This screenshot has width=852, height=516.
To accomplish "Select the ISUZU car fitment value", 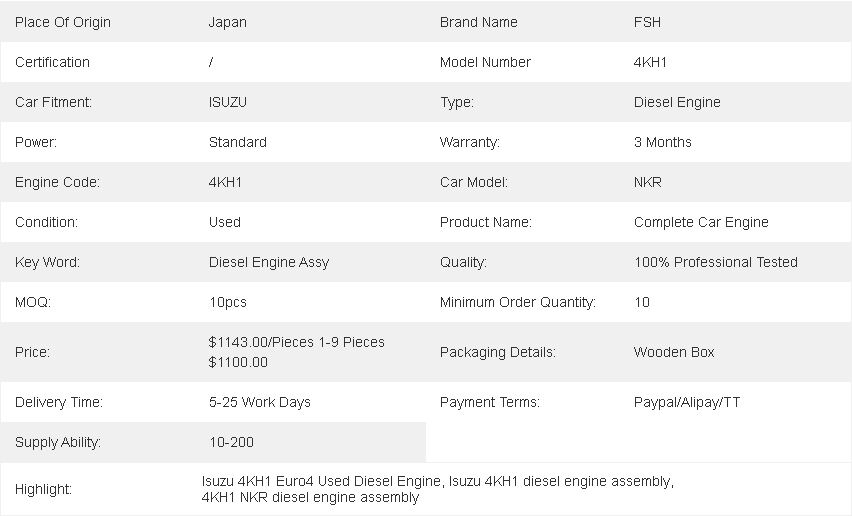I will coord(228,102).
